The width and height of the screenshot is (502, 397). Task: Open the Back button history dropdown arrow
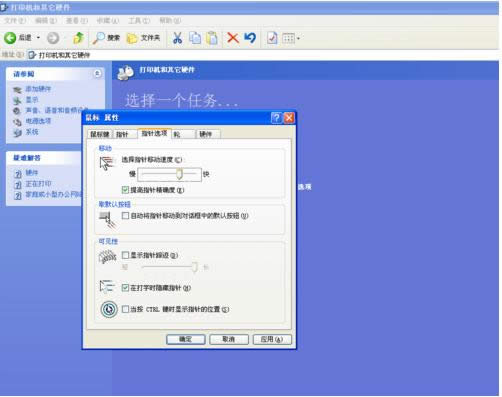[38, 38]
